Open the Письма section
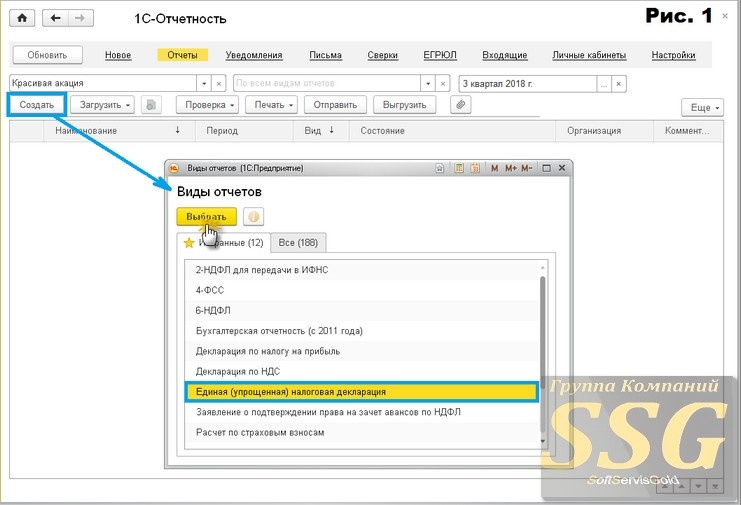 (x=326, y=55)
